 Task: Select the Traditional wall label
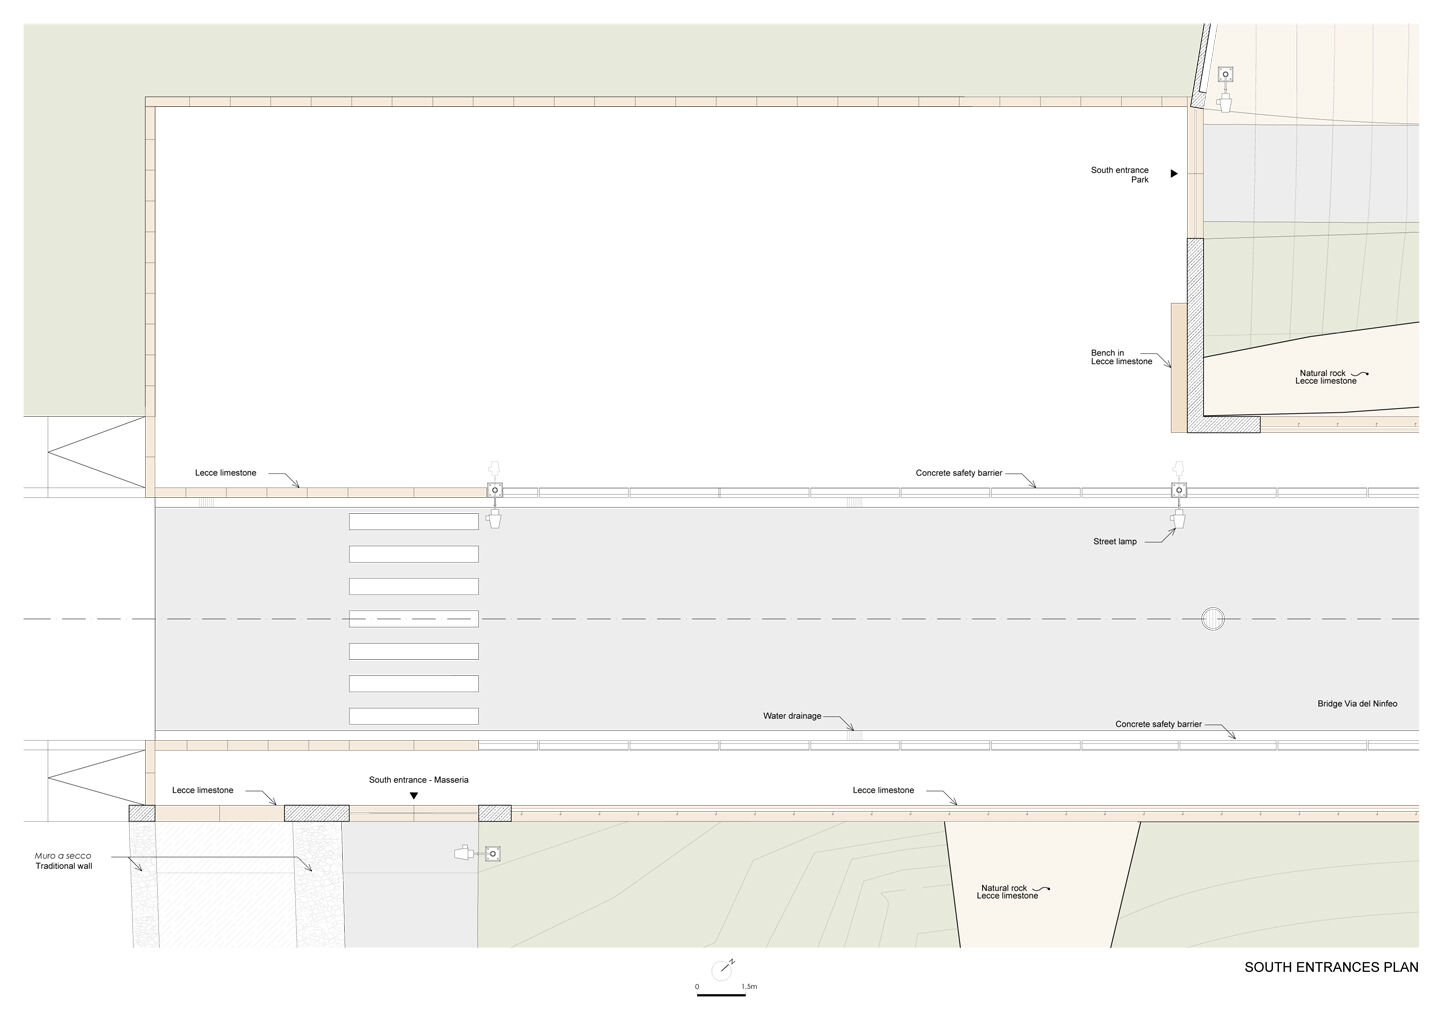click(x=63, y=866)
